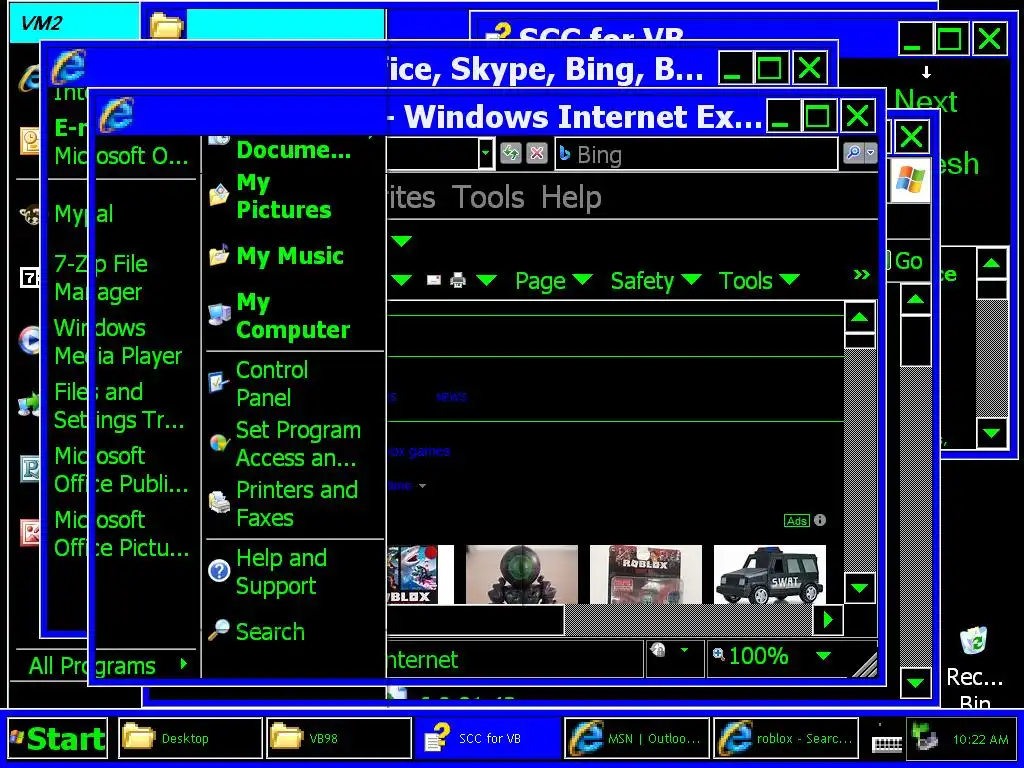The width and height of the screenshot is (1024, 768).
Task: Click the horizontal scrollbar right arrow
Action: pos(828,619)
